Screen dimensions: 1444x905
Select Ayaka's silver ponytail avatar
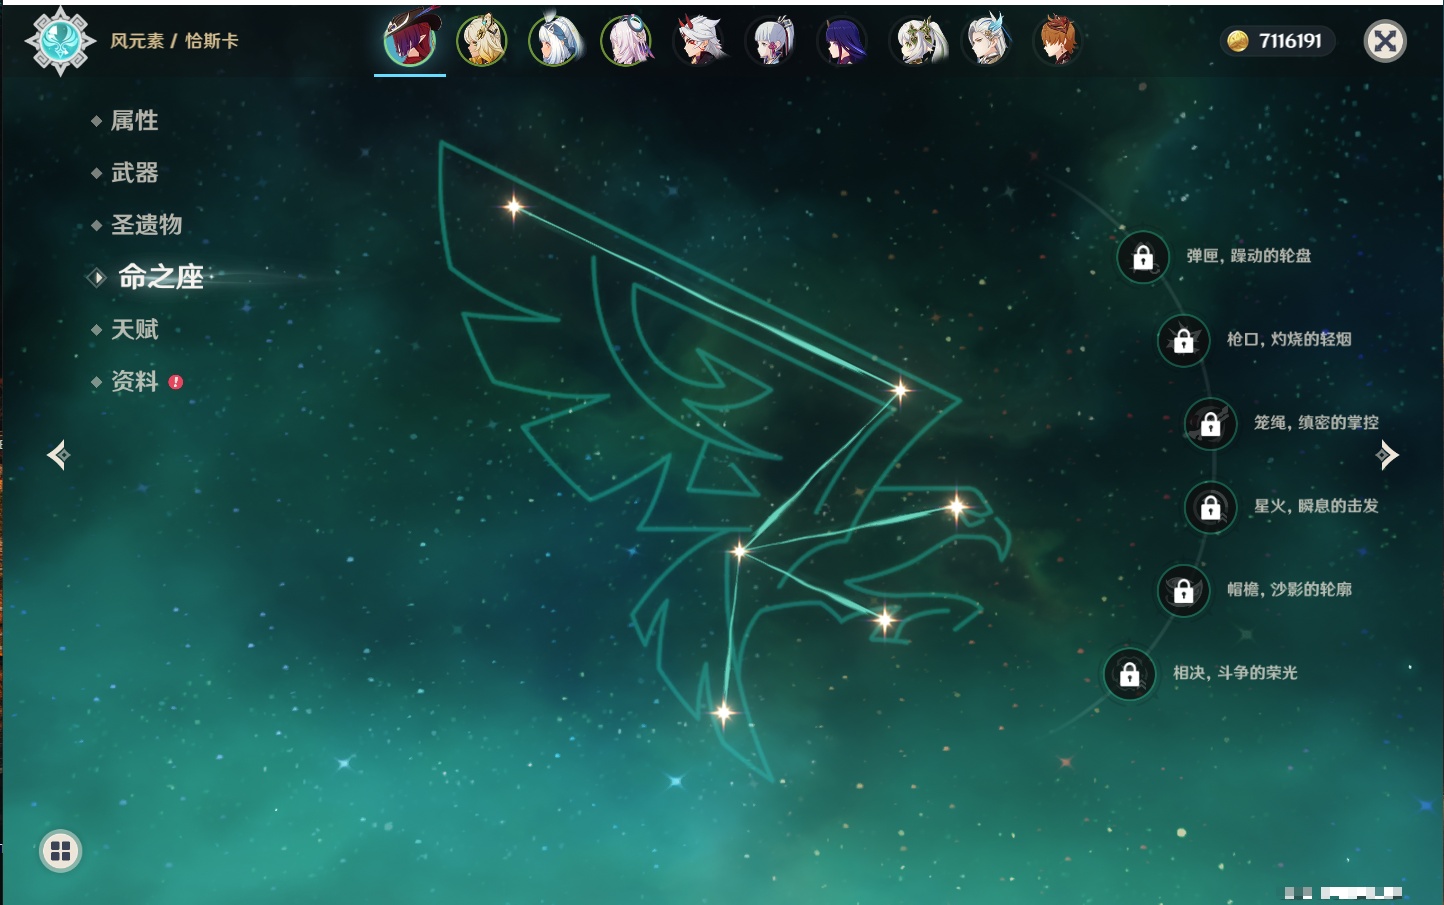coord(771,41)
